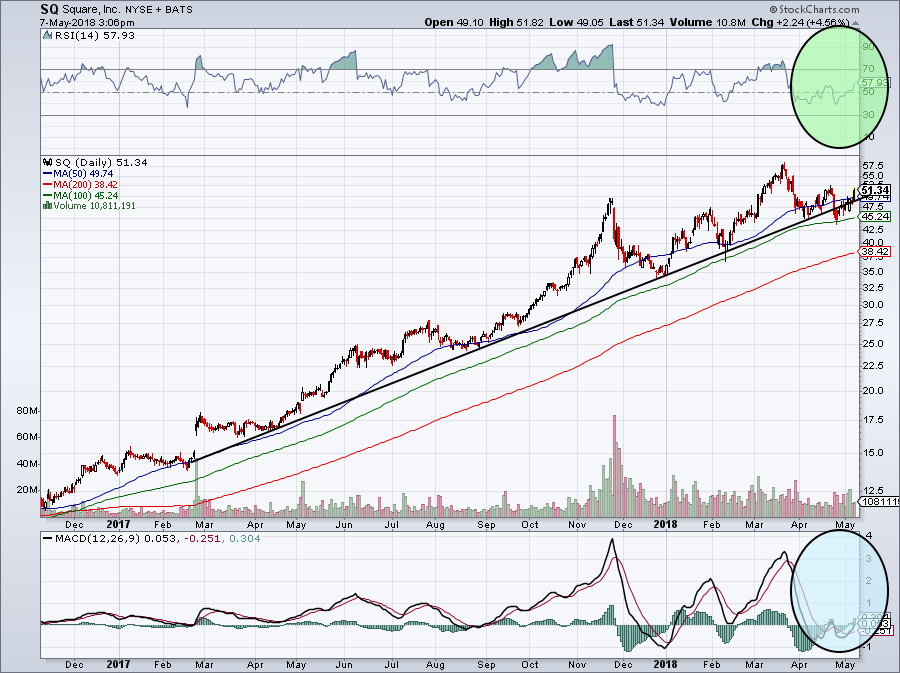The image size is (900, 673).
Task: Click the 2017 year label under the volume bars
Action: click(118, 524)
